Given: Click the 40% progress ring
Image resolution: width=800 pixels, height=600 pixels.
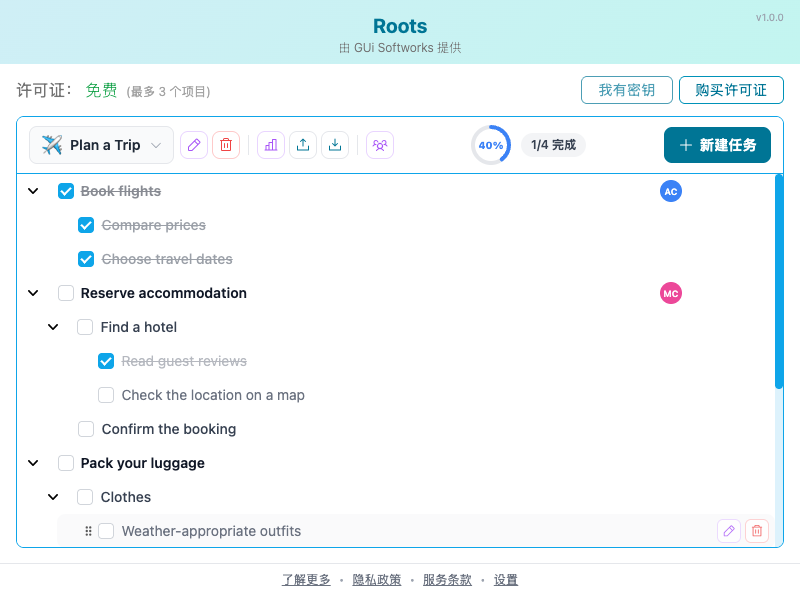Looking at the screenshot, I should pos(491,145).
